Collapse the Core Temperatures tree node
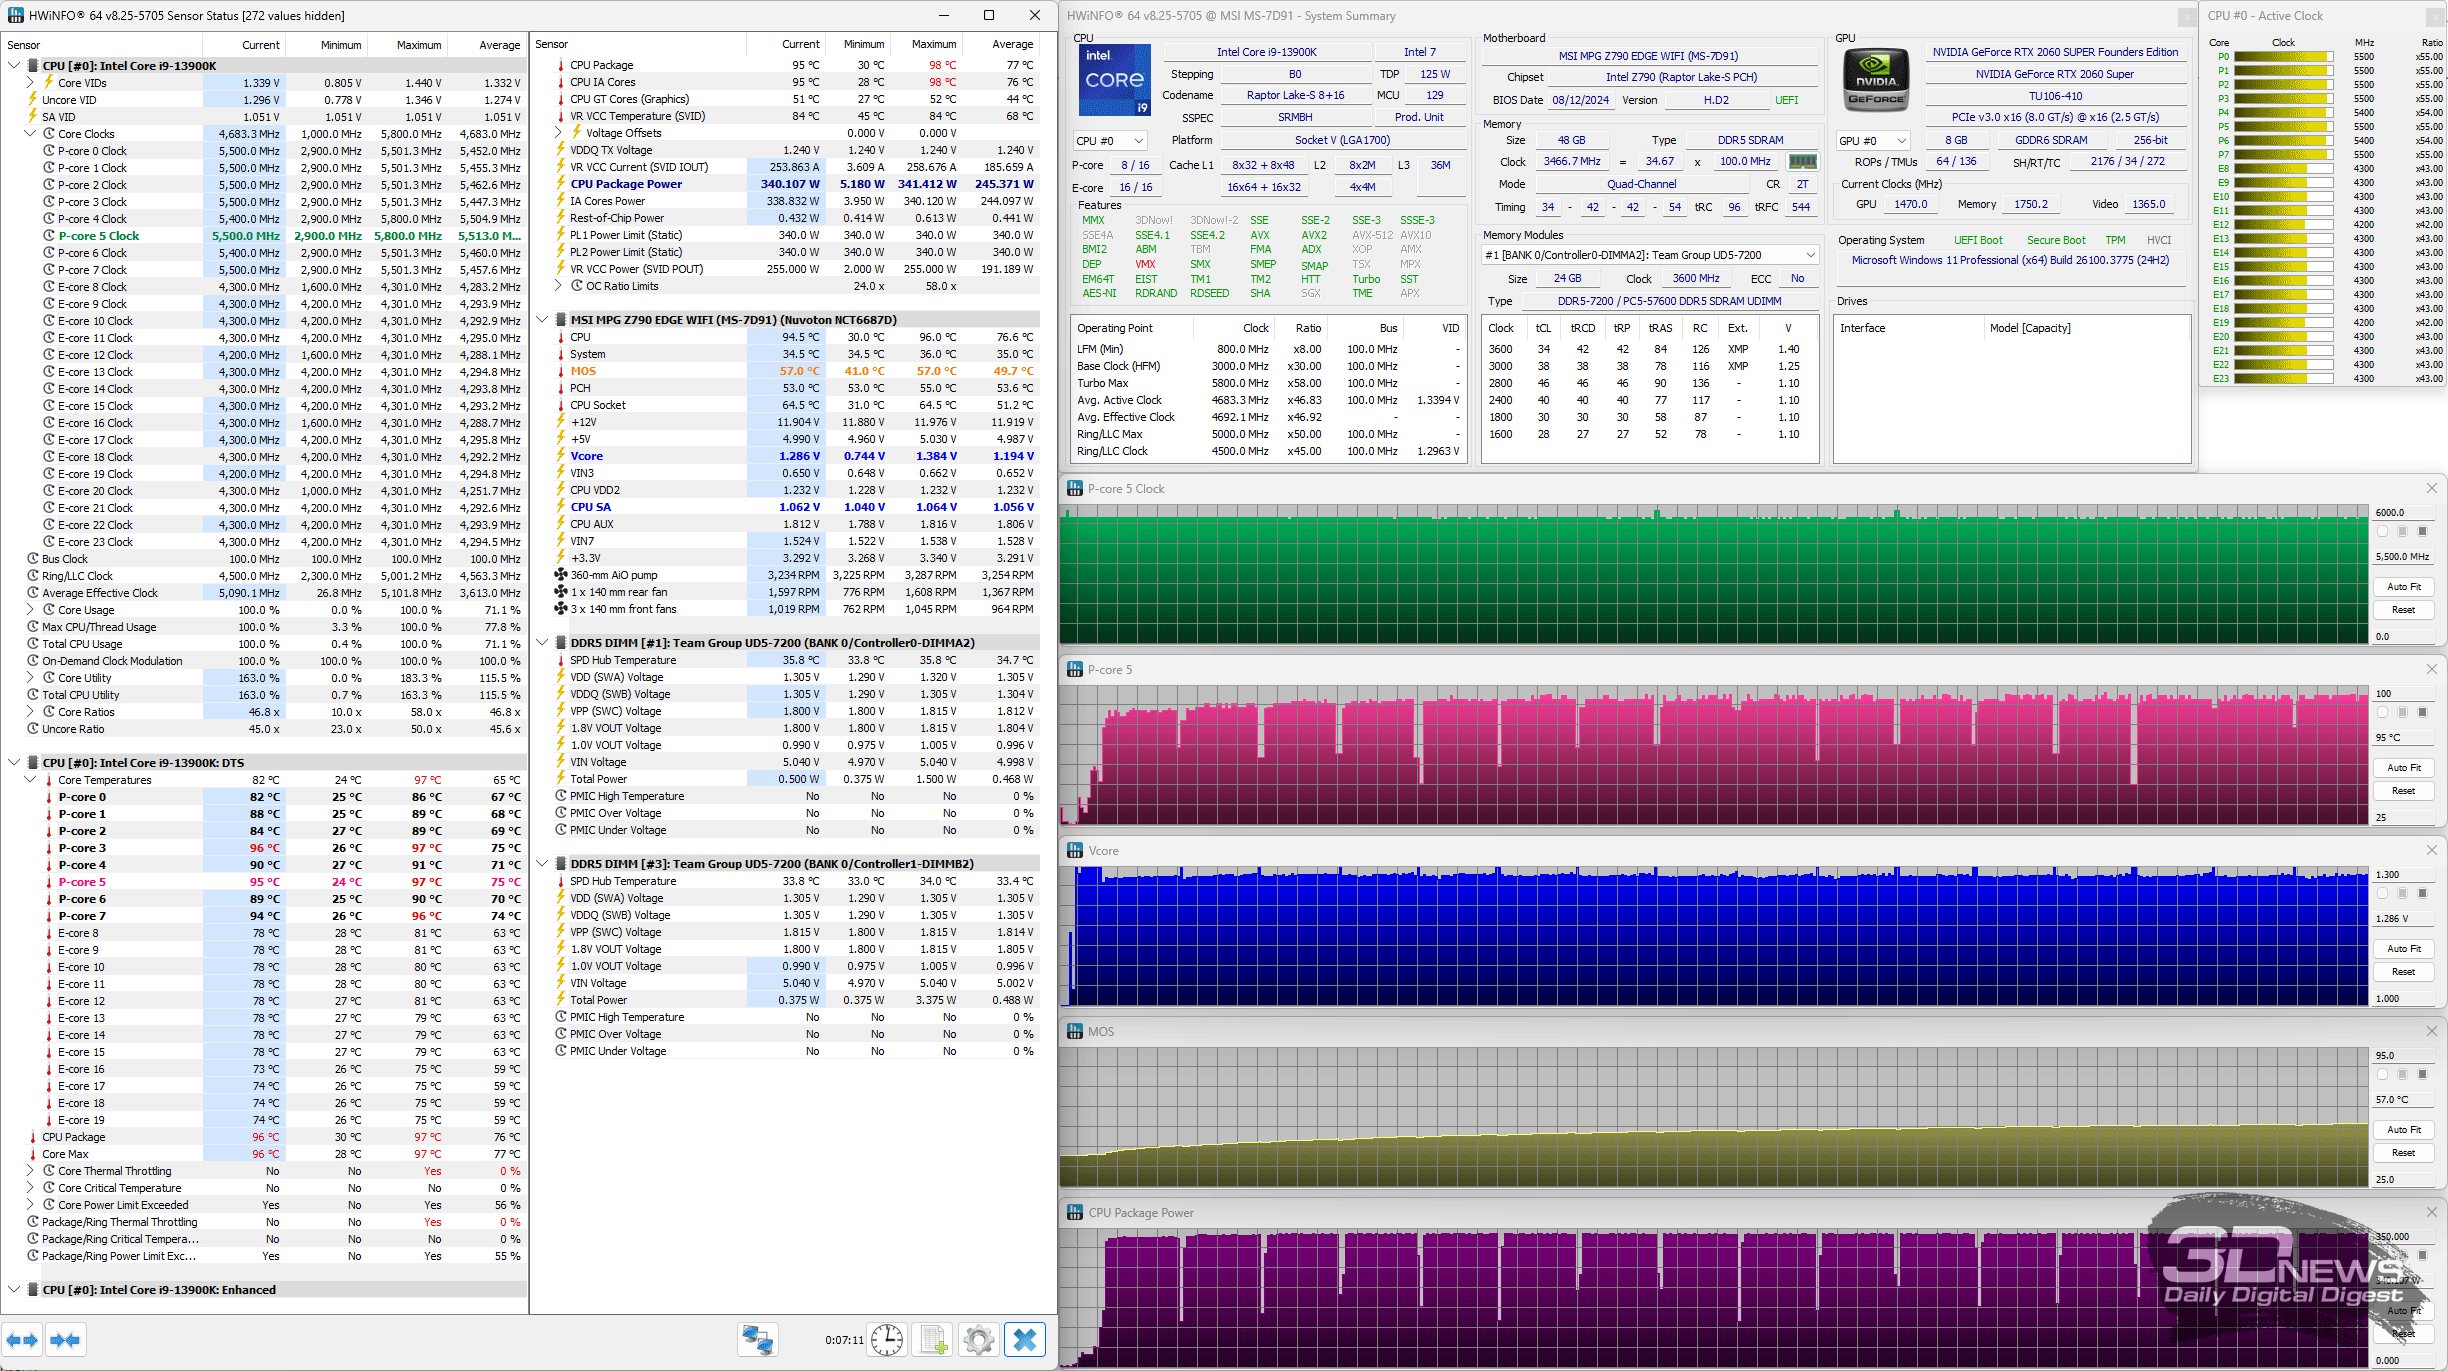The width and height of the screenshot is (2448, 1371). 30,780
